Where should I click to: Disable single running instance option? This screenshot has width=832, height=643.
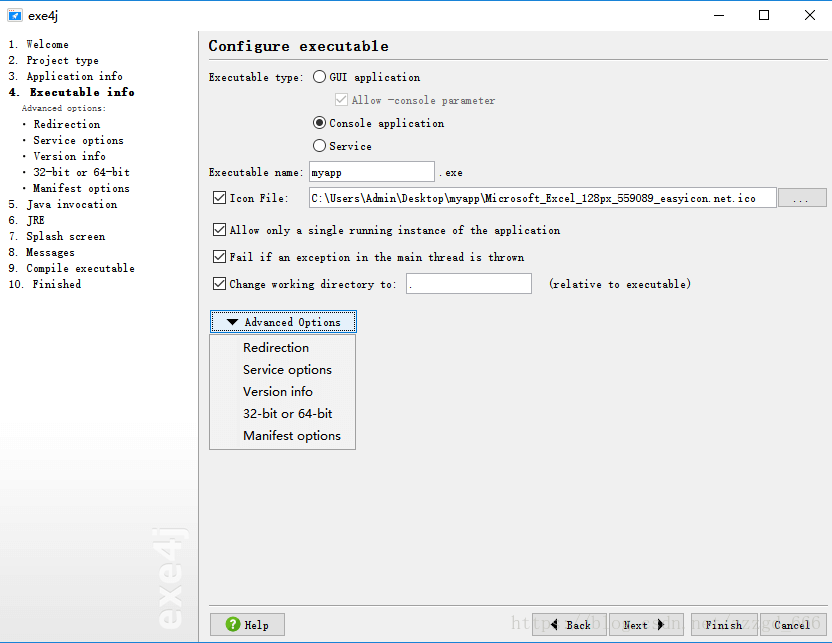point(219,230)
